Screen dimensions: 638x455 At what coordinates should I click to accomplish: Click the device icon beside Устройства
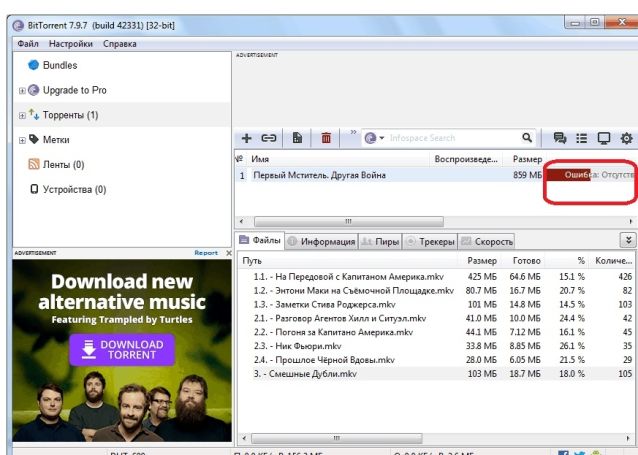pos(34,189)
